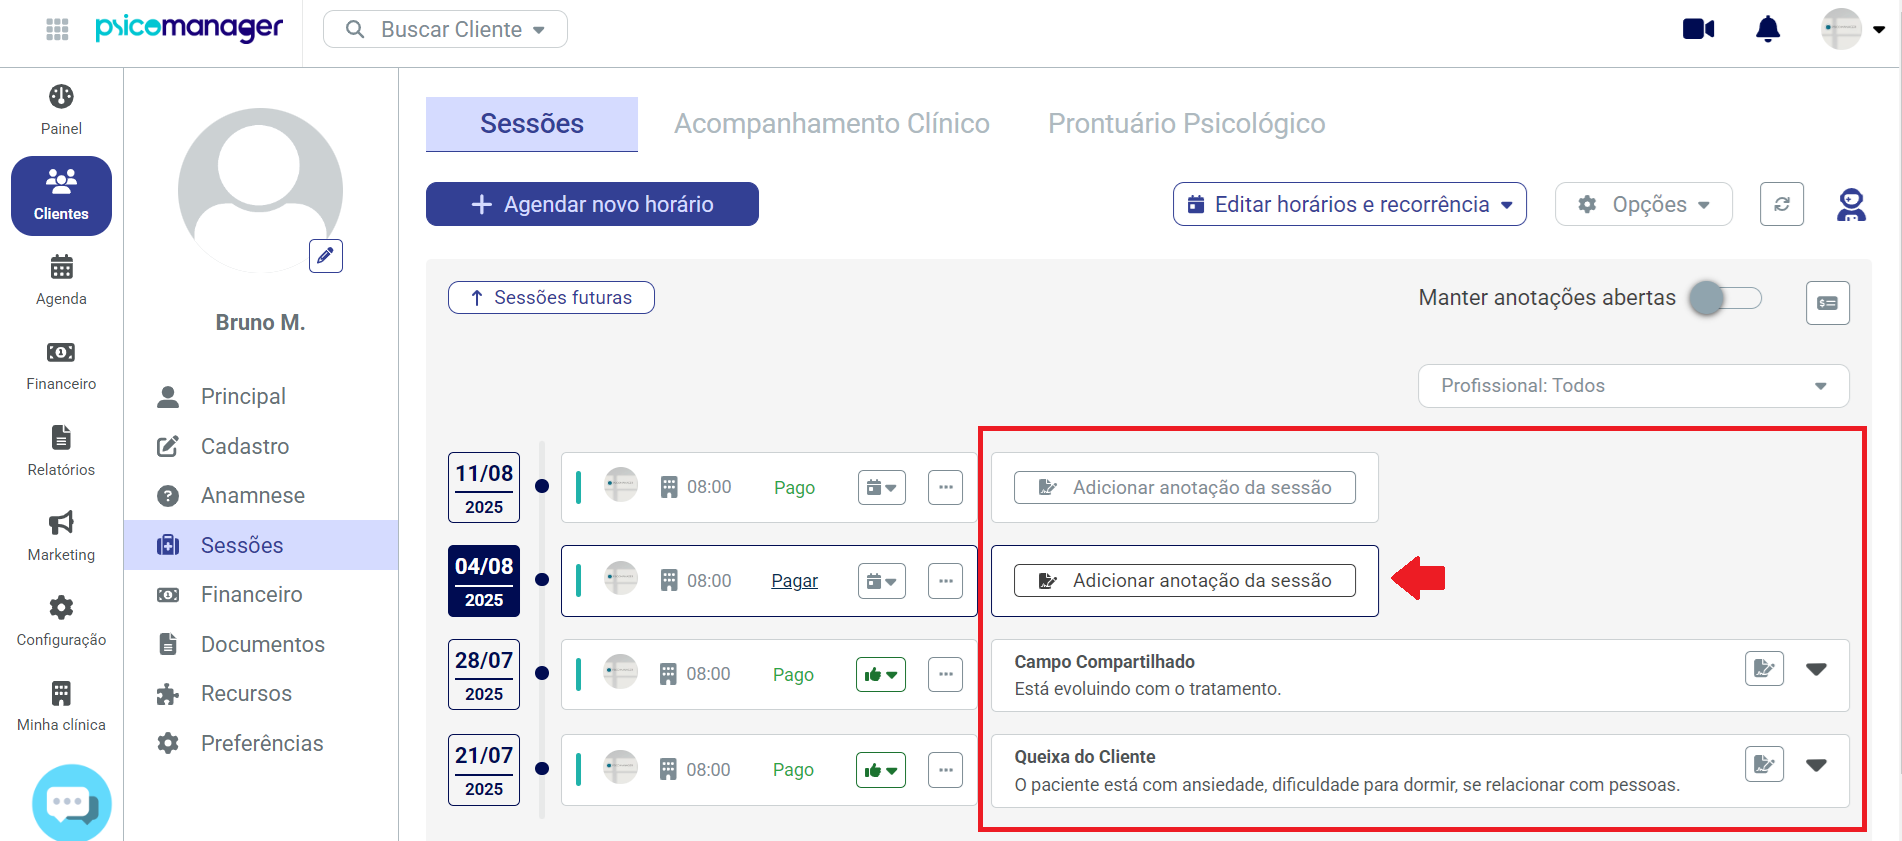The height and width of the screenshot is (841, 1902).
Task: Edit the client profile photo pencil icon
Action: (326, 256)
